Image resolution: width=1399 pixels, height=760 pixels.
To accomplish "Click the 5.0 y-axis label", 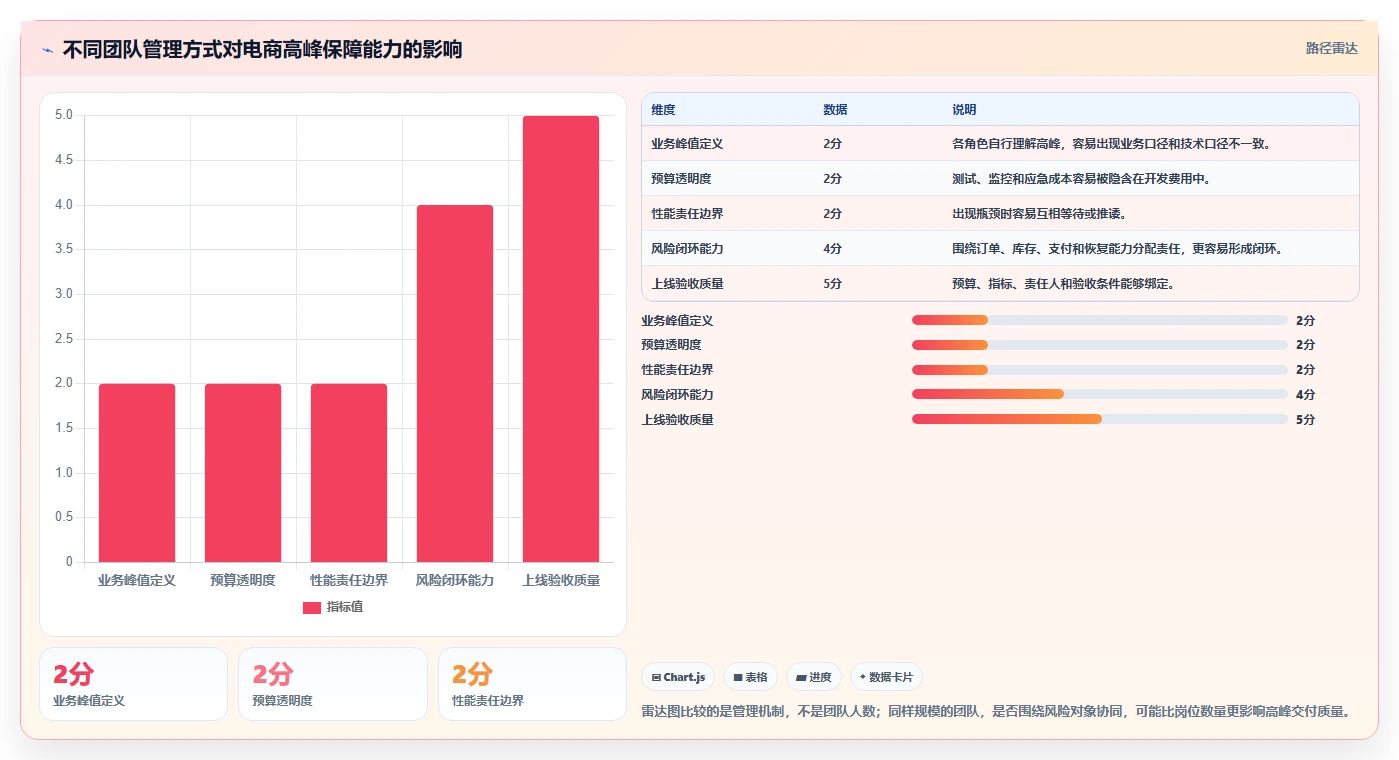I will [63, 115].
